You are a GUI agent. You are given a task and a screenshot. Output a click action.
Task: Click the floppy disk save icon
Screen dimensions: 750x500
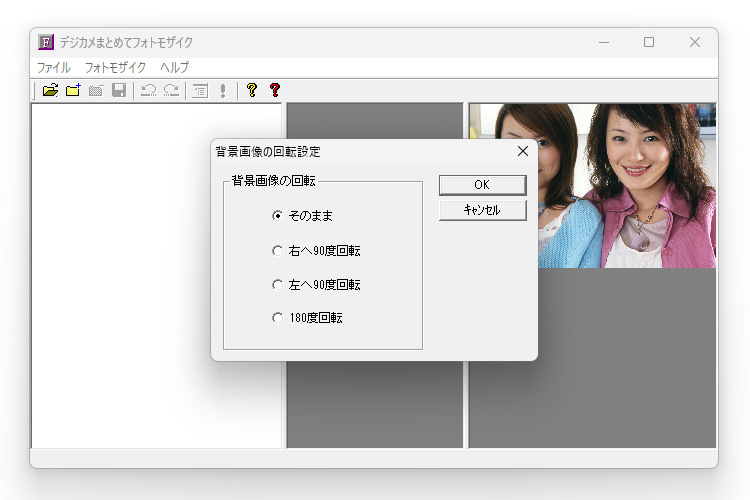[119, 90]
